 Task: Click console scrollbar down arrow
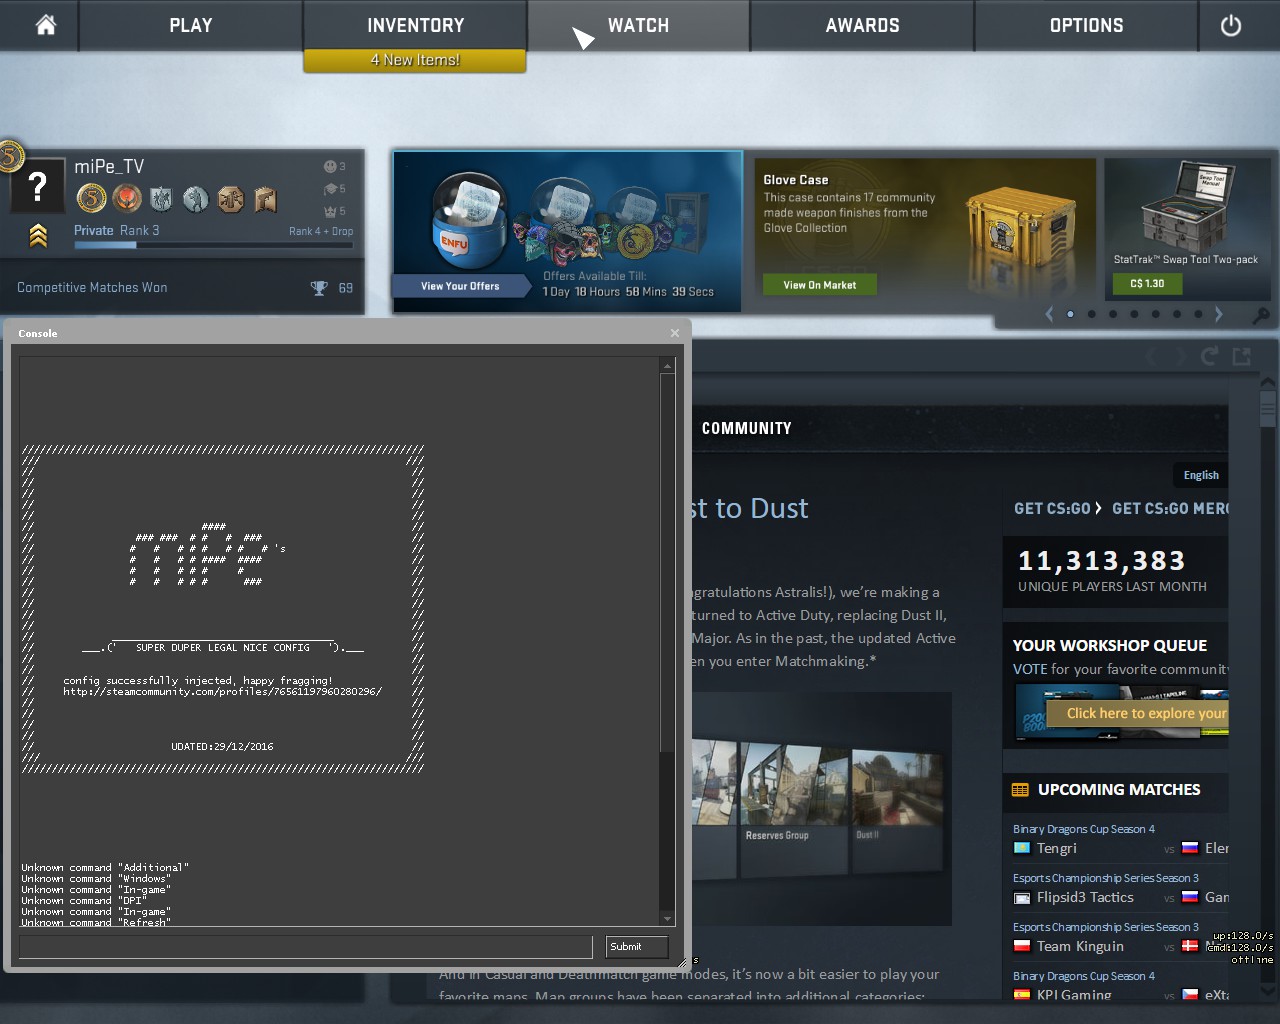click(x=667, y=918)
